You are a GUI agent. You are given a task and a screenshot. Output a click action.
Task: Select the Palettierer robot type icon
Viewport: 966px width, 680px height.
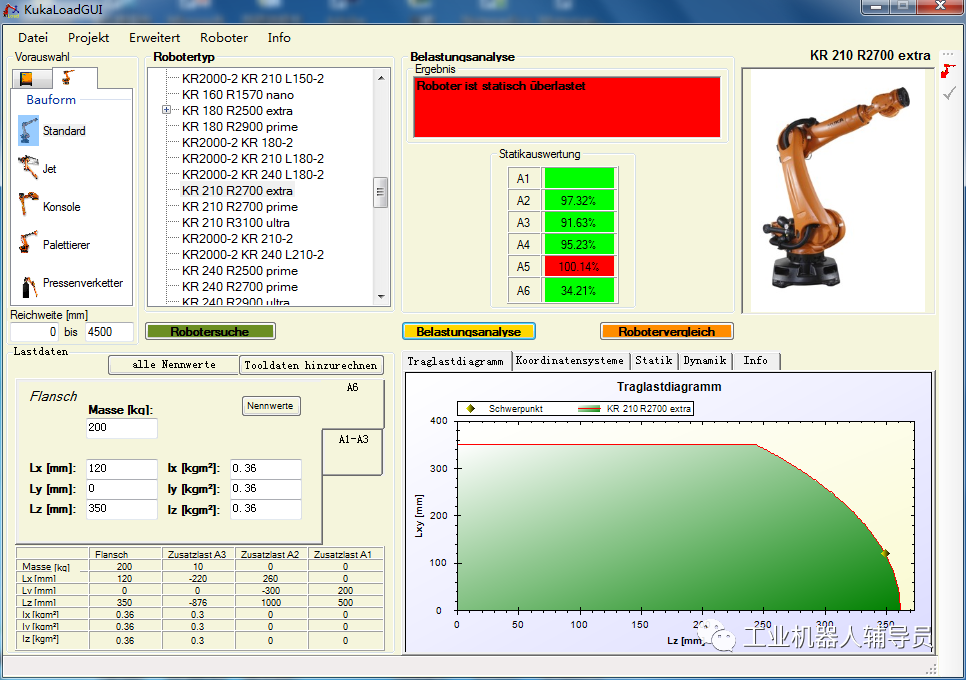tap(28, 243)
